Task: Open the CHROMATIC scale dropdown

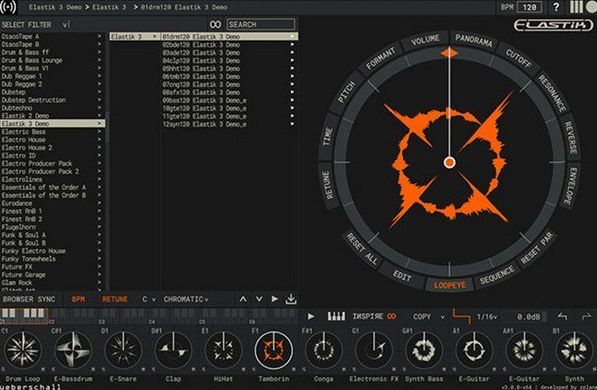Action: tap(186, 299)
